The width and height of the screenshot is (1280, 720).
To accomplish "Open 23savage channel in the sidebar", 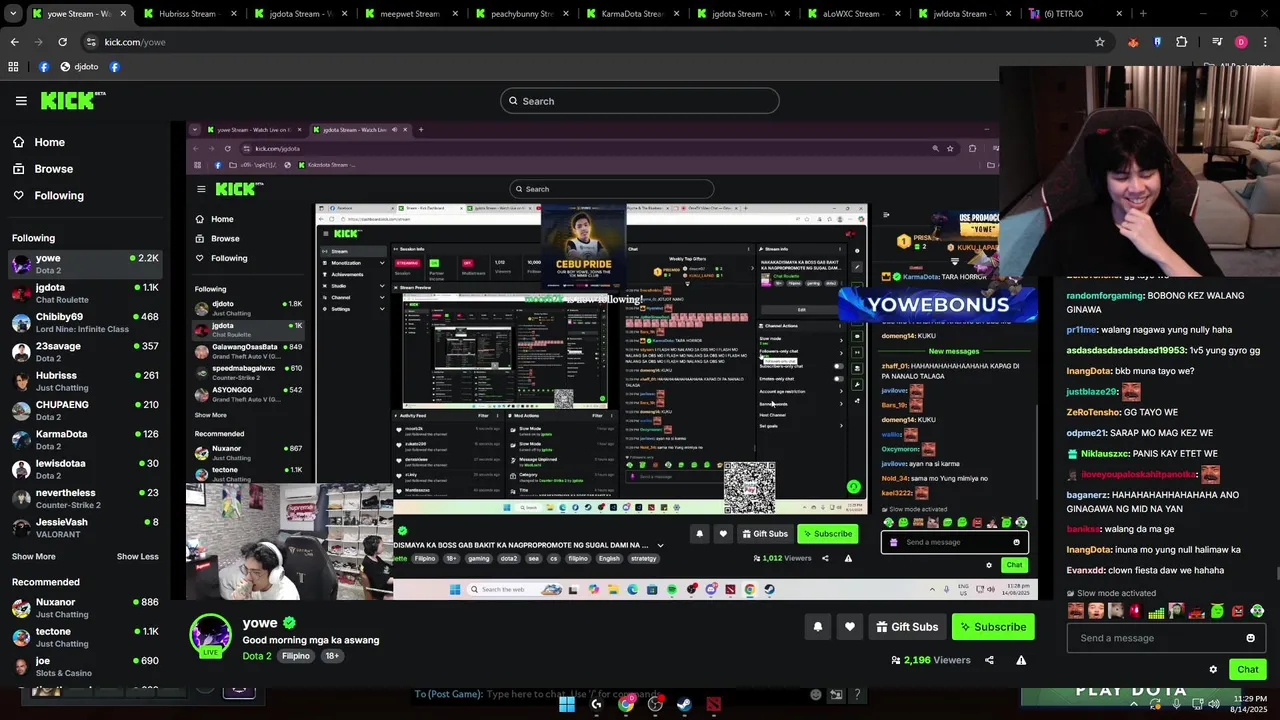I will [85, 352].
